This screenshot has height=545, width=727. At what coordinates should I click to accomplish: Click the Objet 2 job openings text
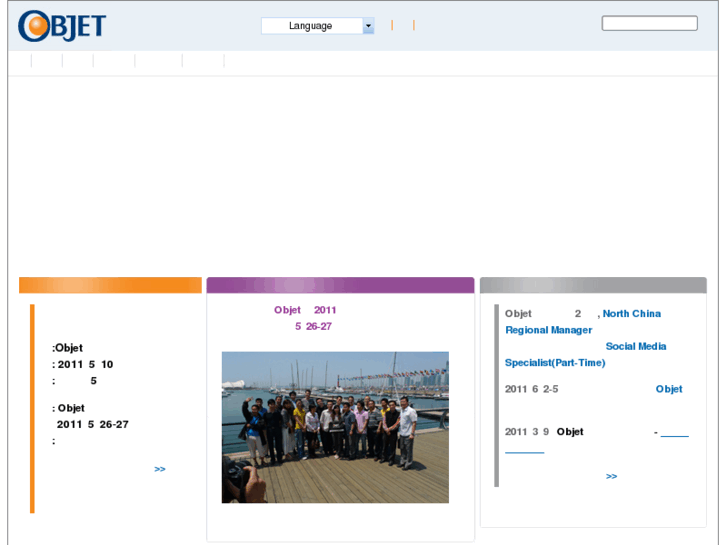[x=543, y=314]
